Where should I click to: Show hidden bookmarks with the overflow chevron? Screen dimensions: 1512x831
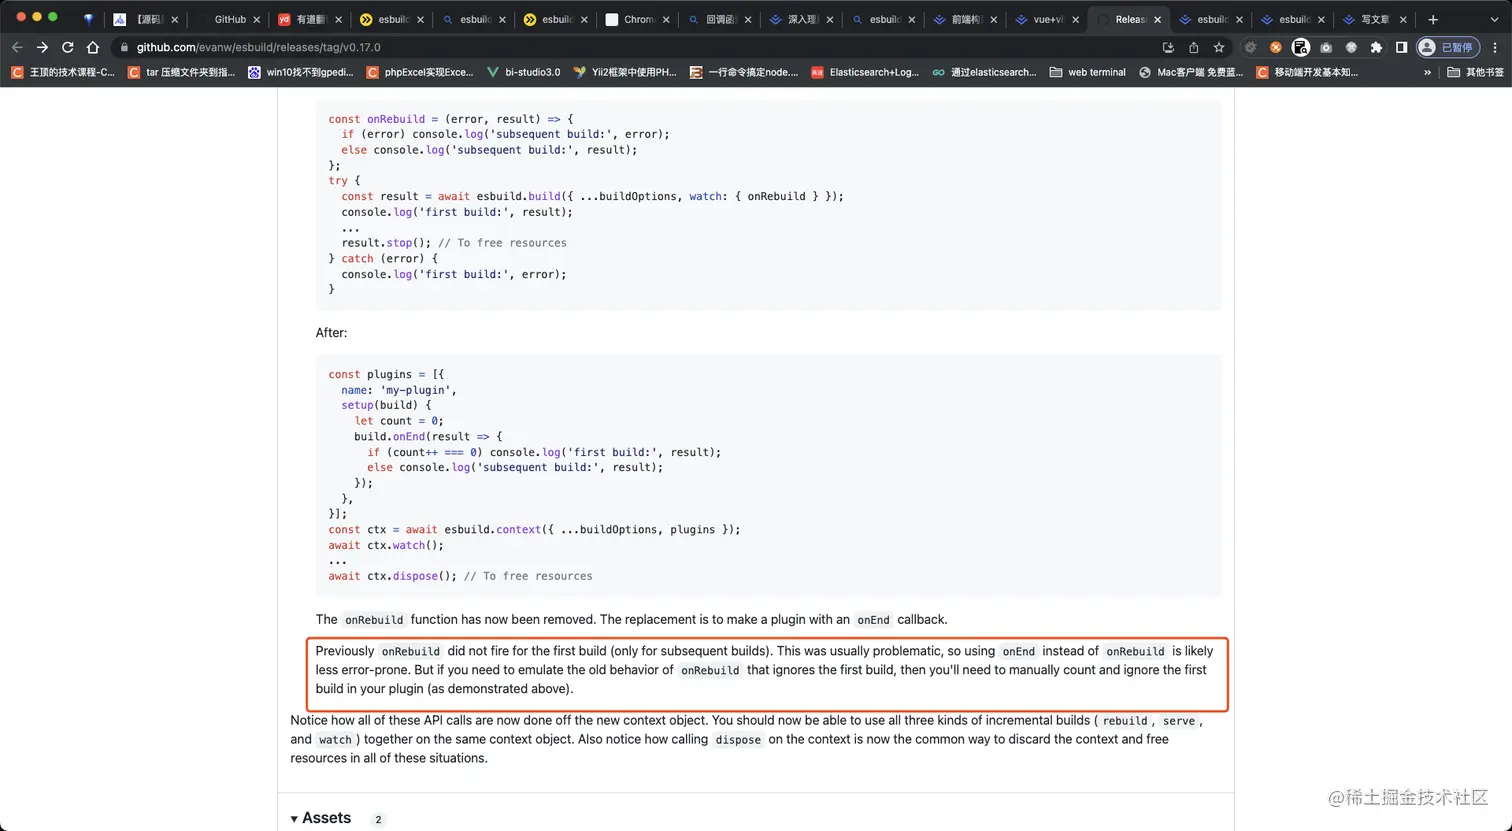click(1428, 72)
